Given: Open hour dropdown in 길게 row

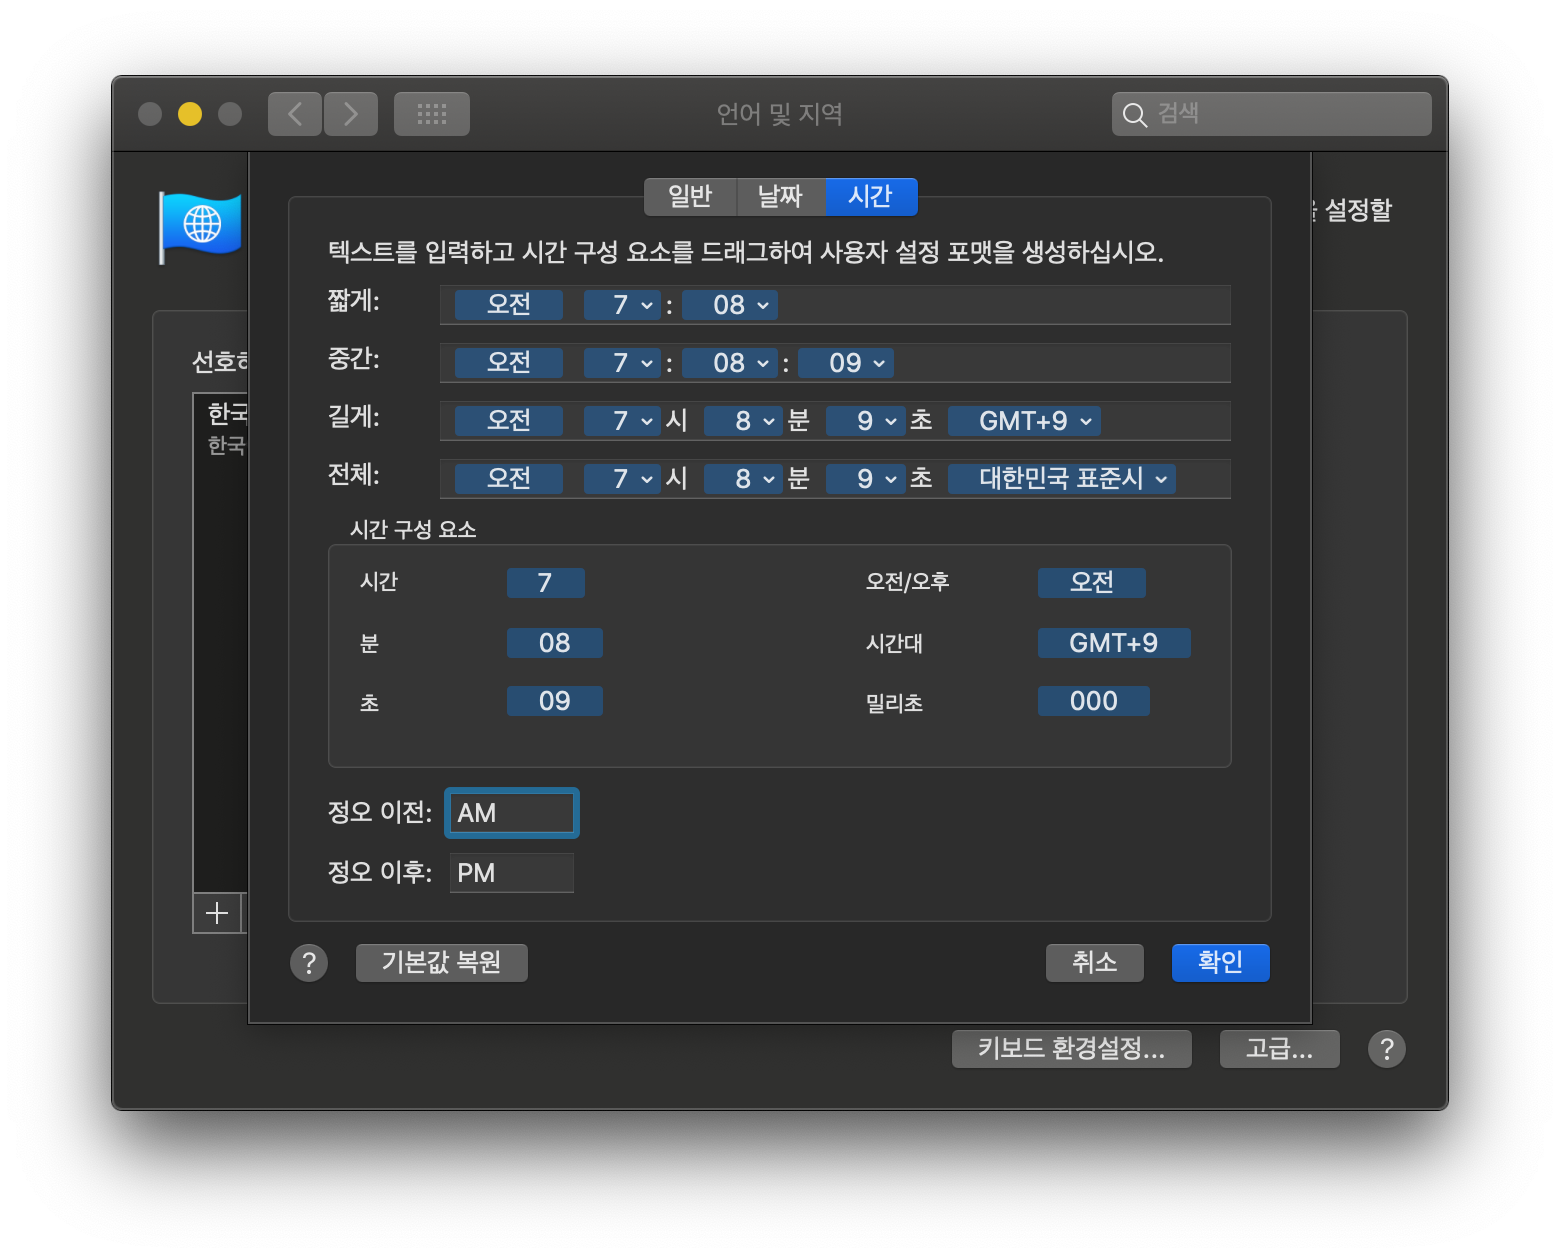Looking at the screenshot, I should tap(621, 421).
